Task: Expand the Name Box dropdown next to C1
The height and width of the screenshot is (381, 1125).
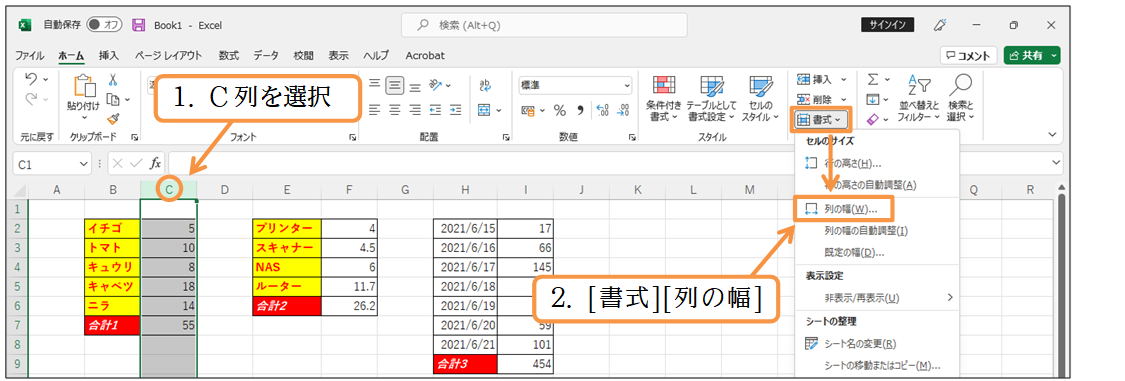Action: [85, 164]
